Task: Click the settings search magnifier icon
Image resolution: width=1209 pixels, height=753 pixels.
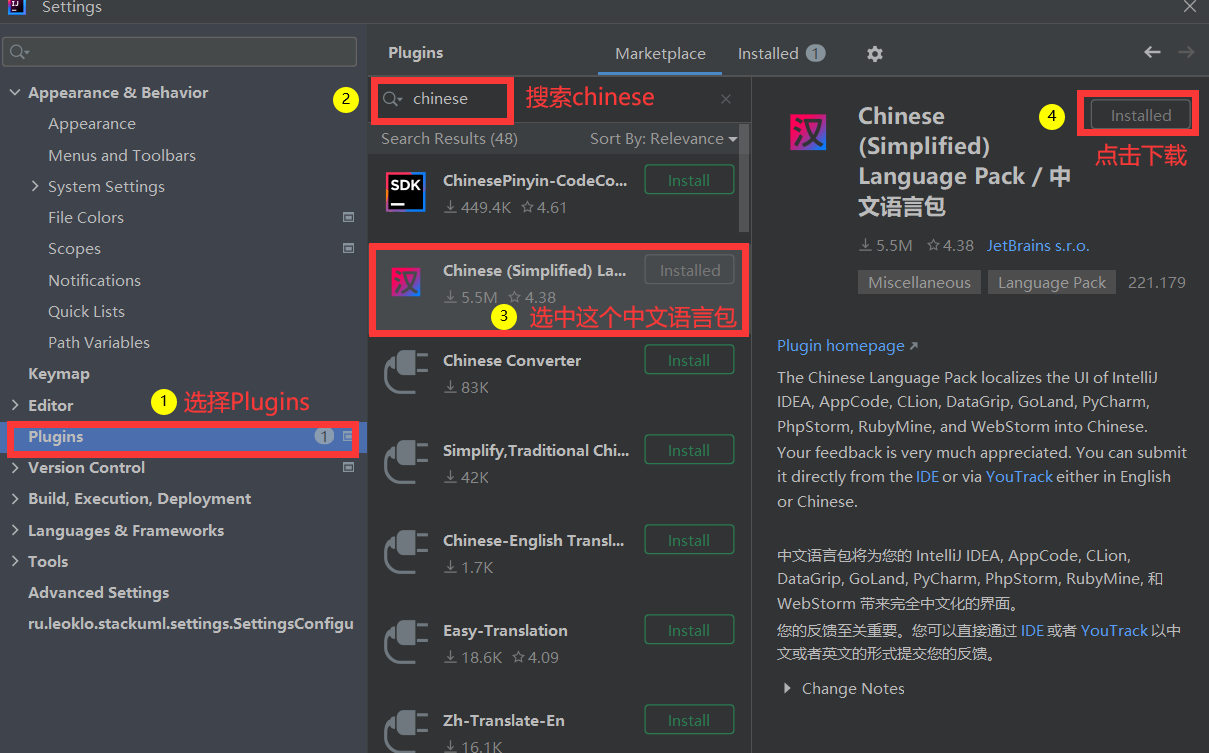Action: click(19, 52)
